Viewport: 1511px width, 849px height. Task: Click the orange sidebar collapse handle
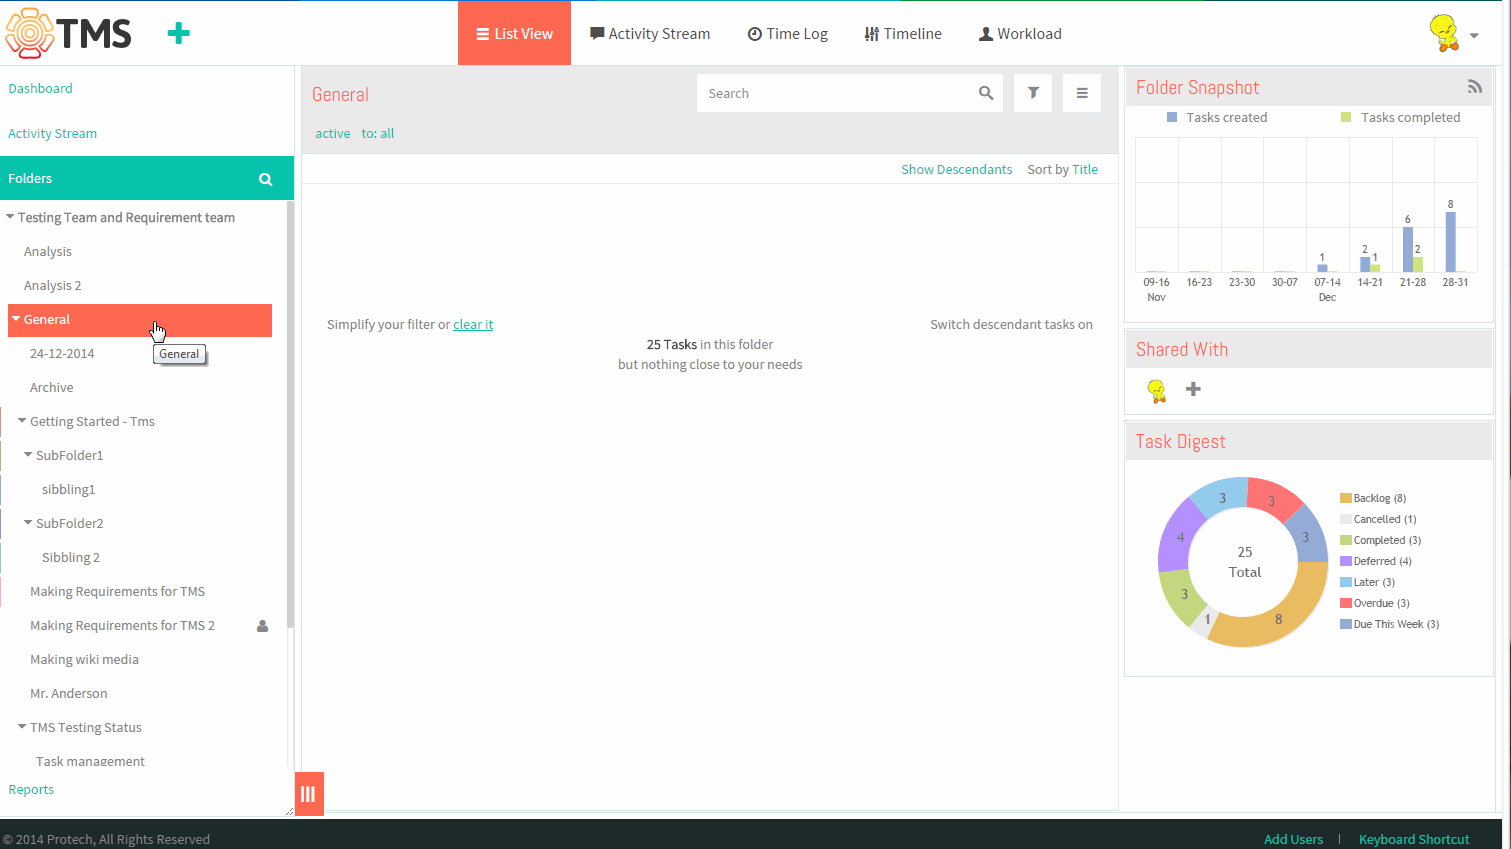[x=309, y=794]
